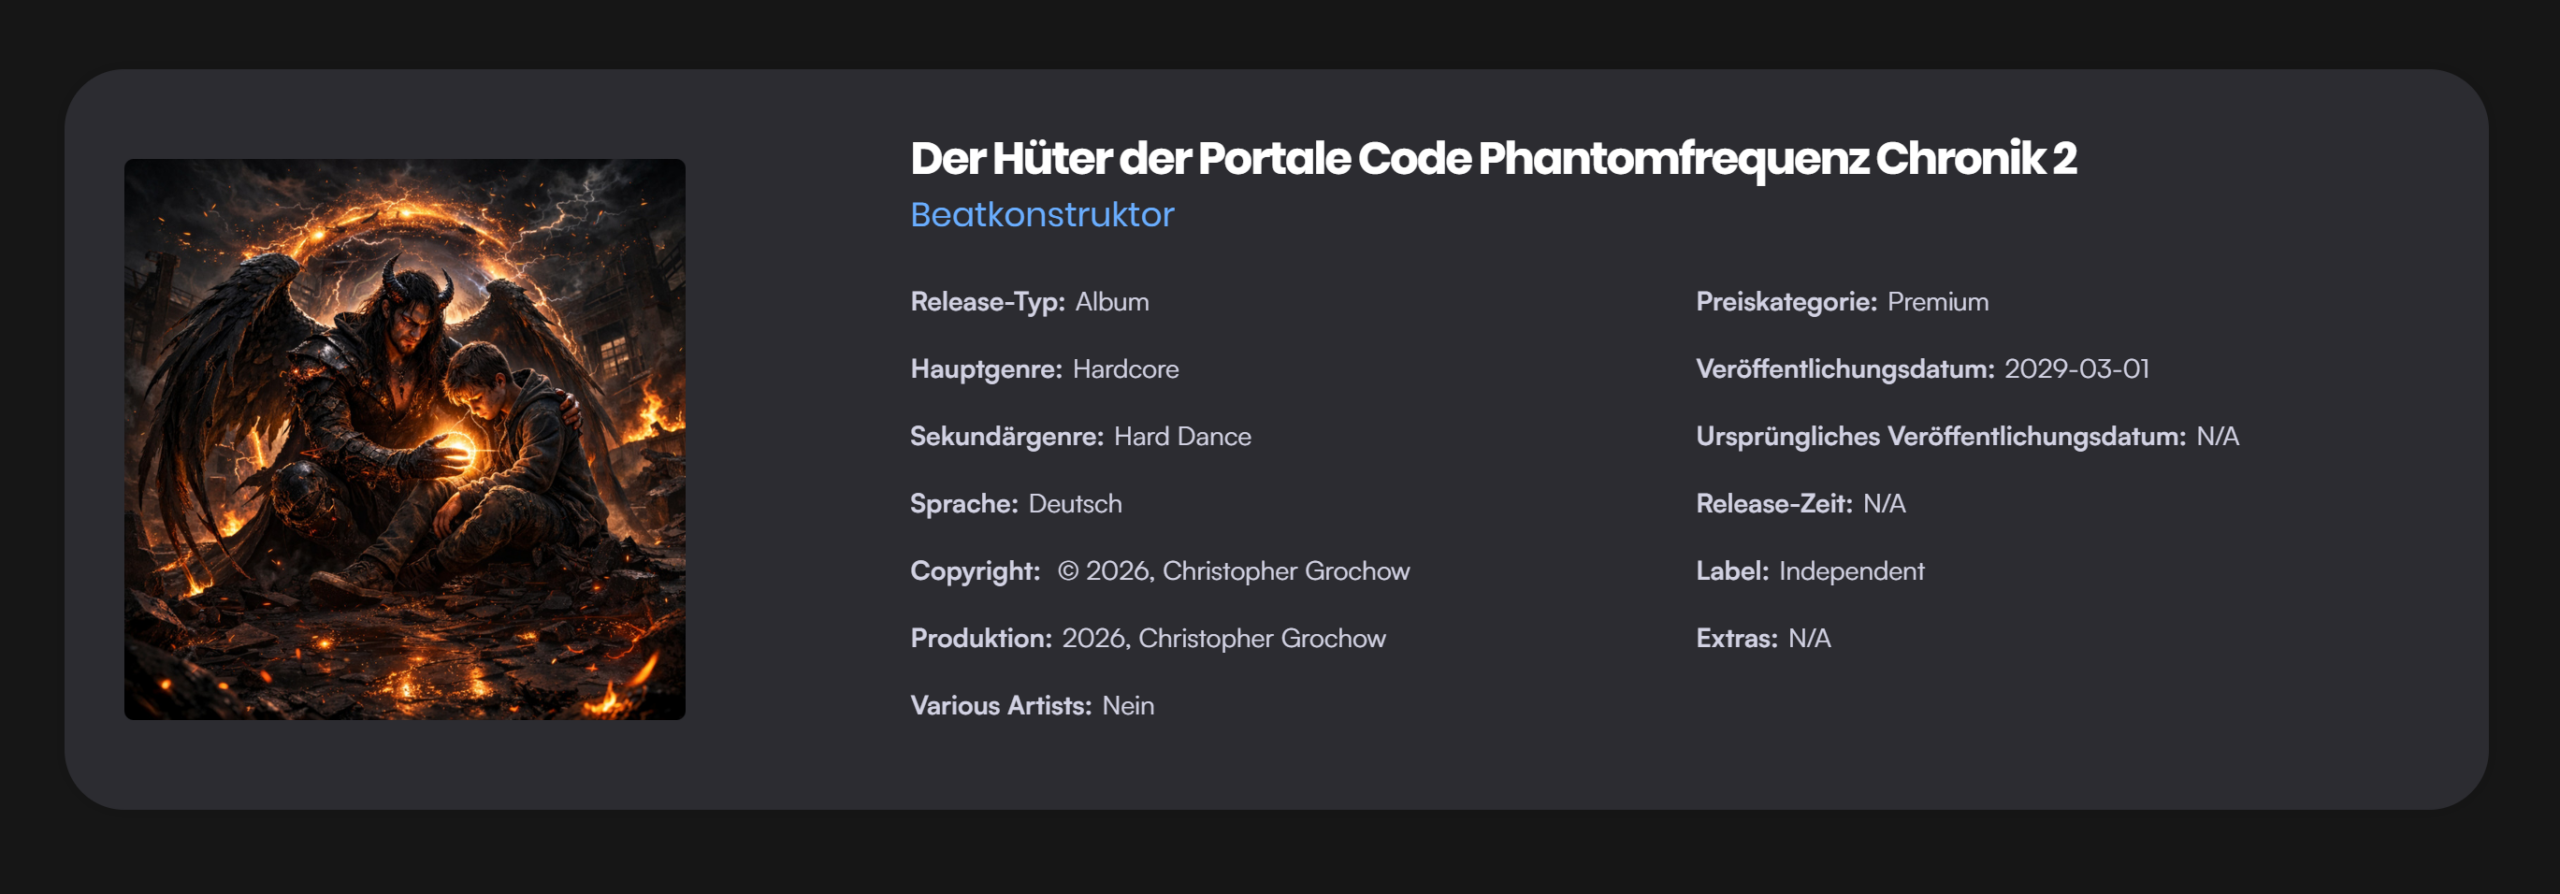Screen dimensions: 2560x894
Task: Select the Album release type value
Action: pos(1112,302)
